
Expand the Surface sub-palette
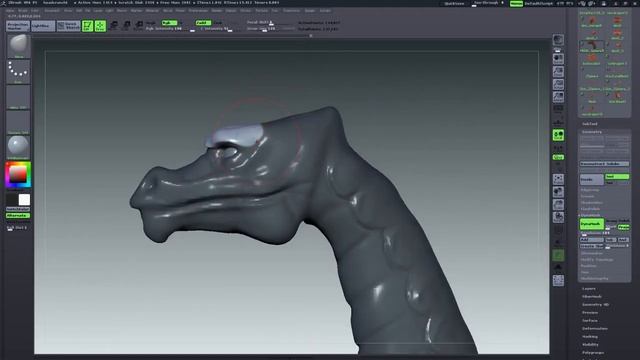point(590,320)
